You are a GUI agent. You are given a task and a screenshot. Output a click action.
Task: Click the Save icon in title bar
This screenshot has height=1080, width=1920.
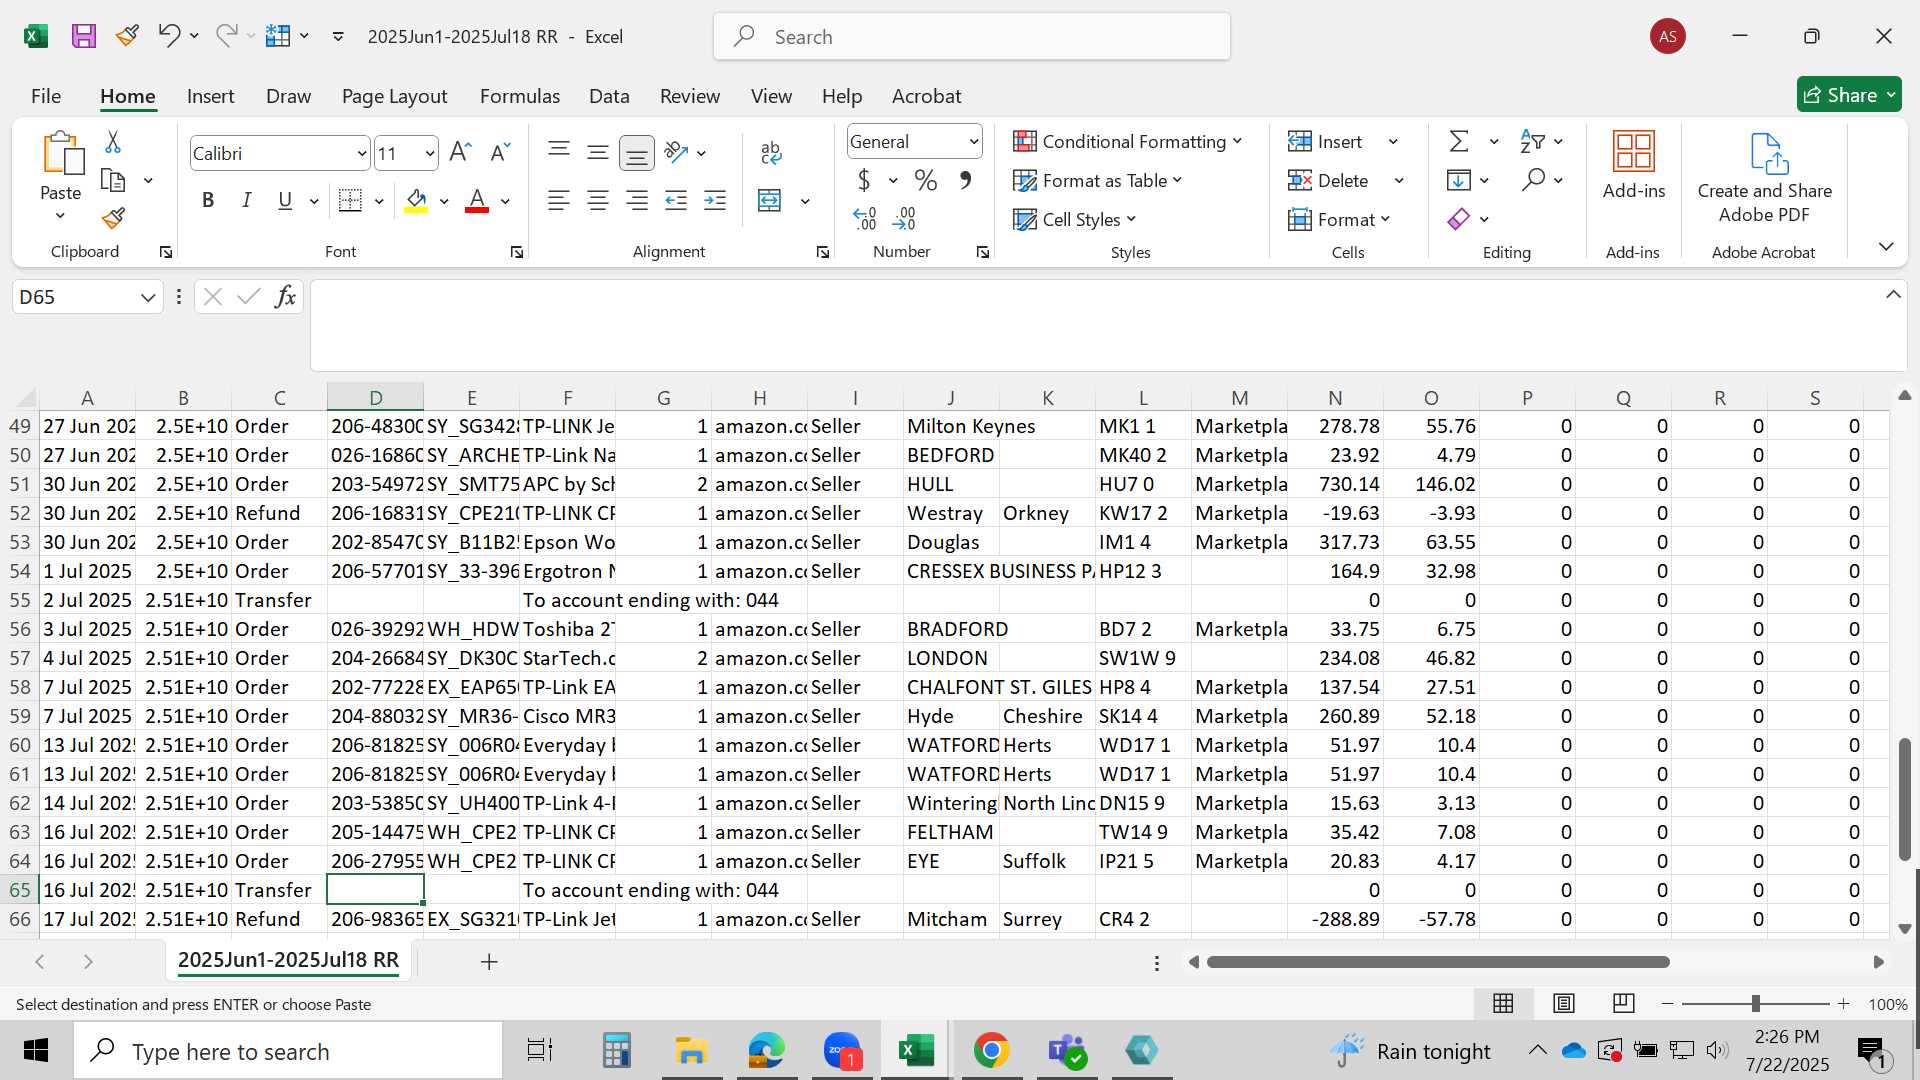click(x=84, y=37)
